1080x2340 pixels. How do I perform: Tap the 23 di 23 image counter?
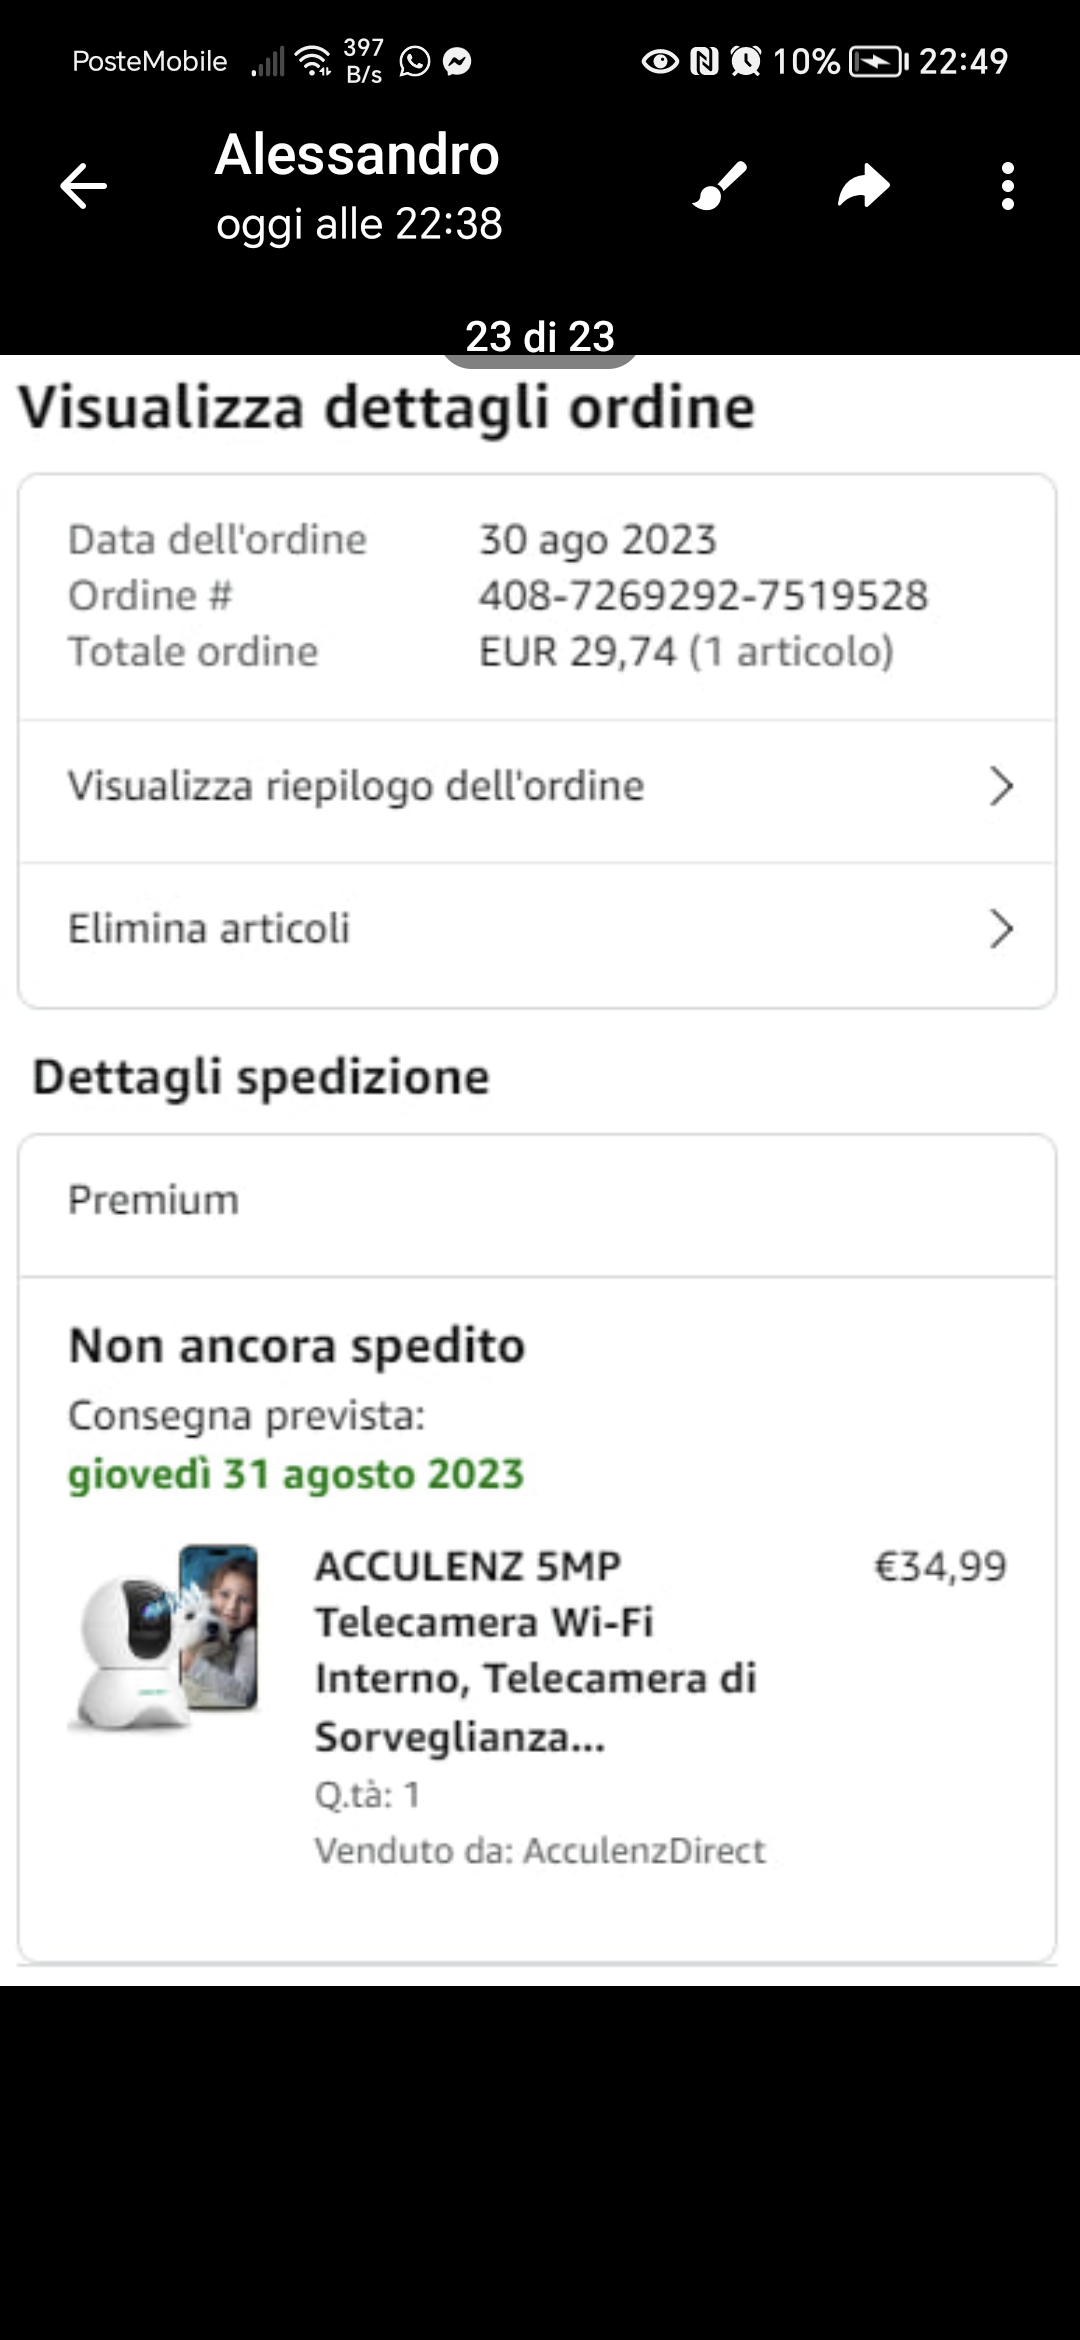click(540, 337)
